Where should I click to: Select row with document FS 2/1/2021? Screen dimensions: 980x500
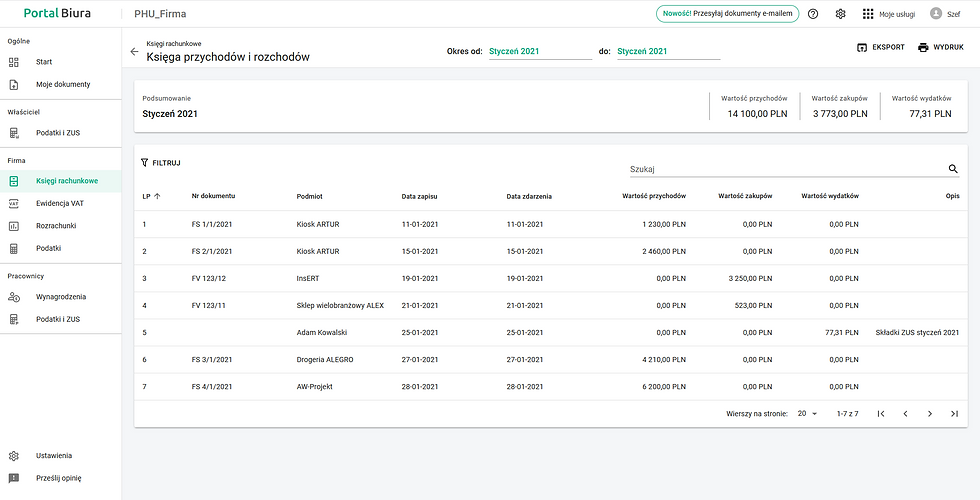click(x=551, y=251)
